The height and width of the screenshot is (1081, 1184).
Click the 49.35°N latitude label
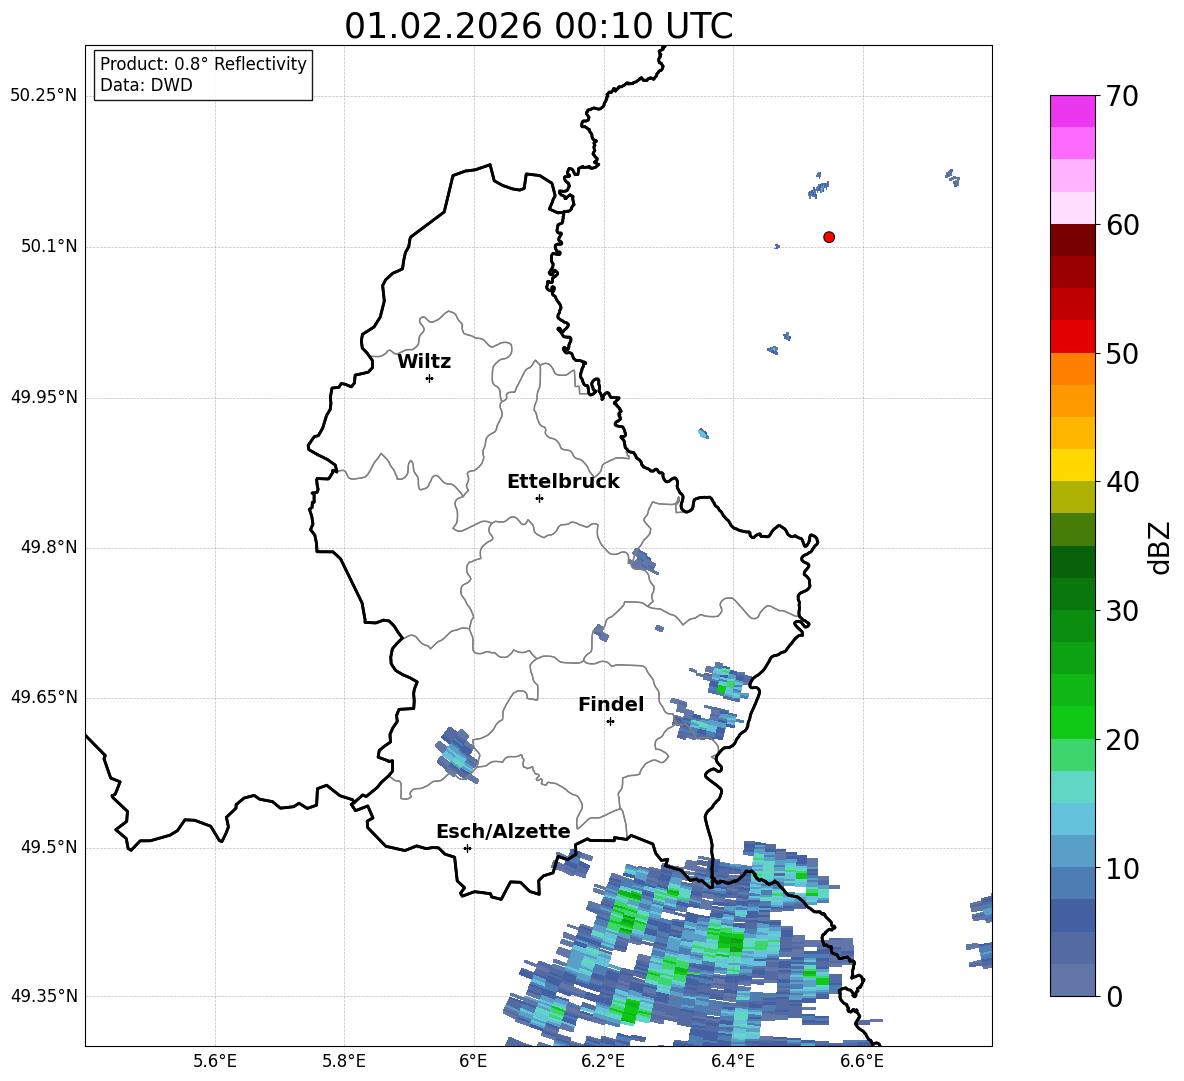pyautogui.click(x=44, y=996)
